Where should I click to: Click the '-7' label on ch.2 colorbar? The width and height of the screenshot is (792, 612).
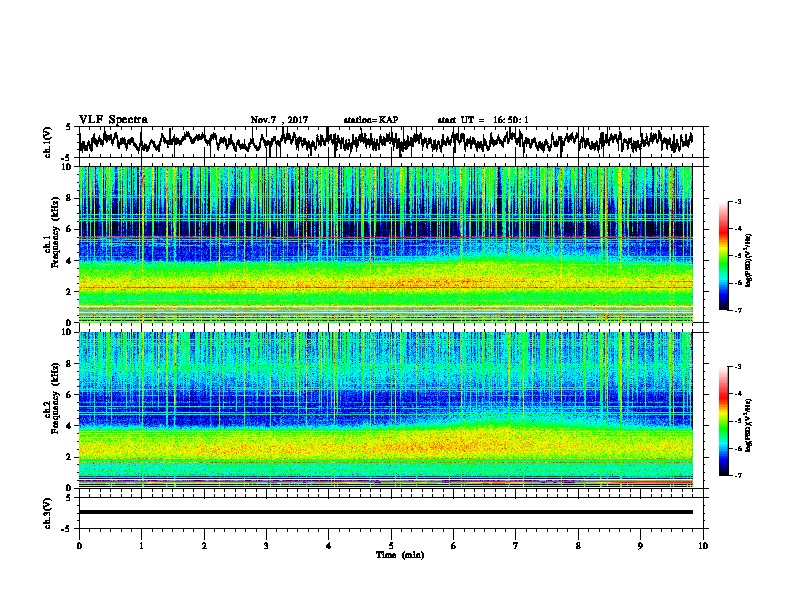pyautogui.click(x=738, y=475)
